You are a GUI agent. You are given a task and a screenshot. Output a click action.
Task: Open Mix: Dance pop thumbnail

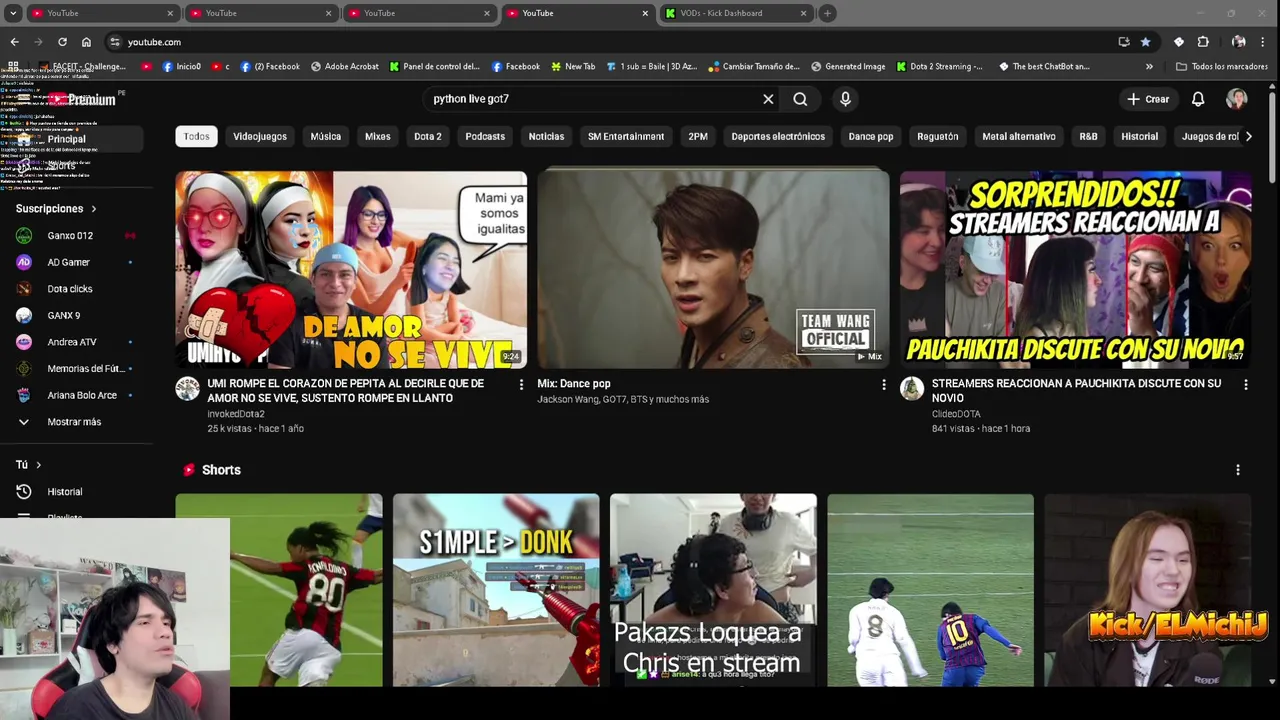coord(713,270)
